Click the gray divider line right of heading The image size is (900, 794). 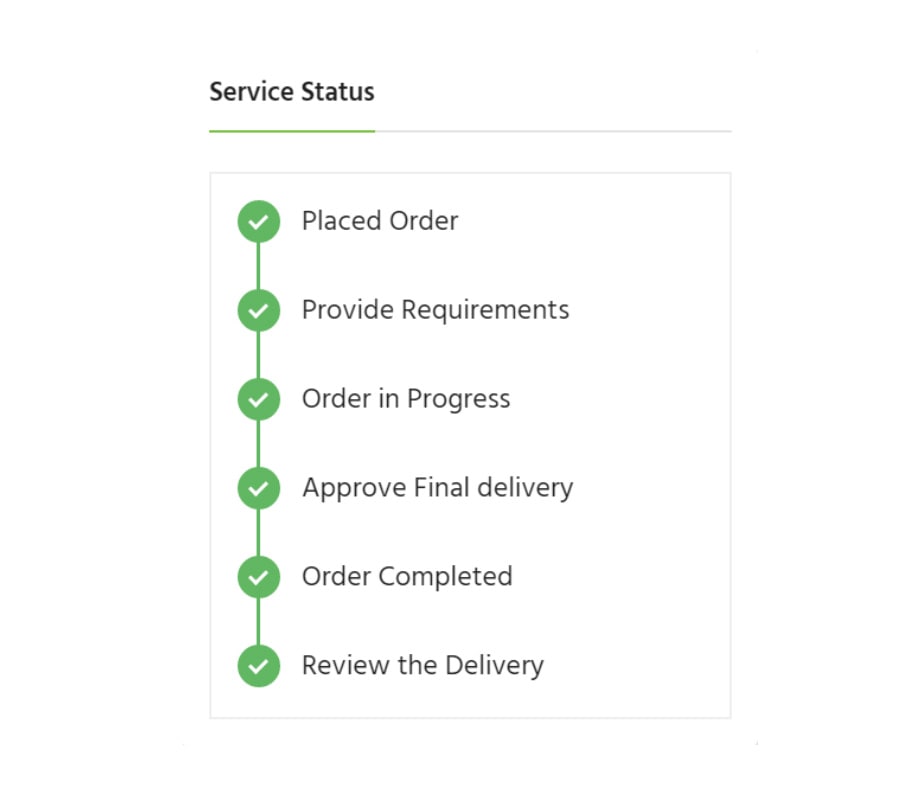[x=553, y=131]
